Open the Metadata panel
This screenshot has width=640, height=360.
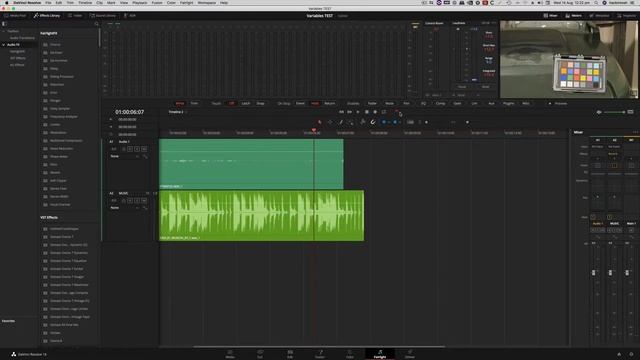(x=600, y=16)
